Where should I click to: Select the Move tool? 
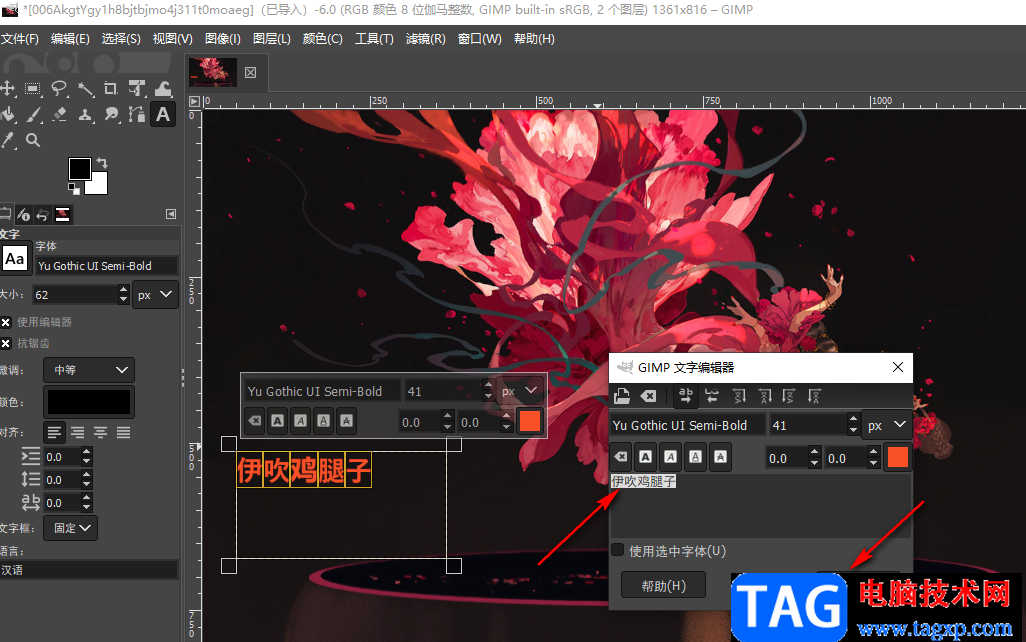(x=7, y=88)
